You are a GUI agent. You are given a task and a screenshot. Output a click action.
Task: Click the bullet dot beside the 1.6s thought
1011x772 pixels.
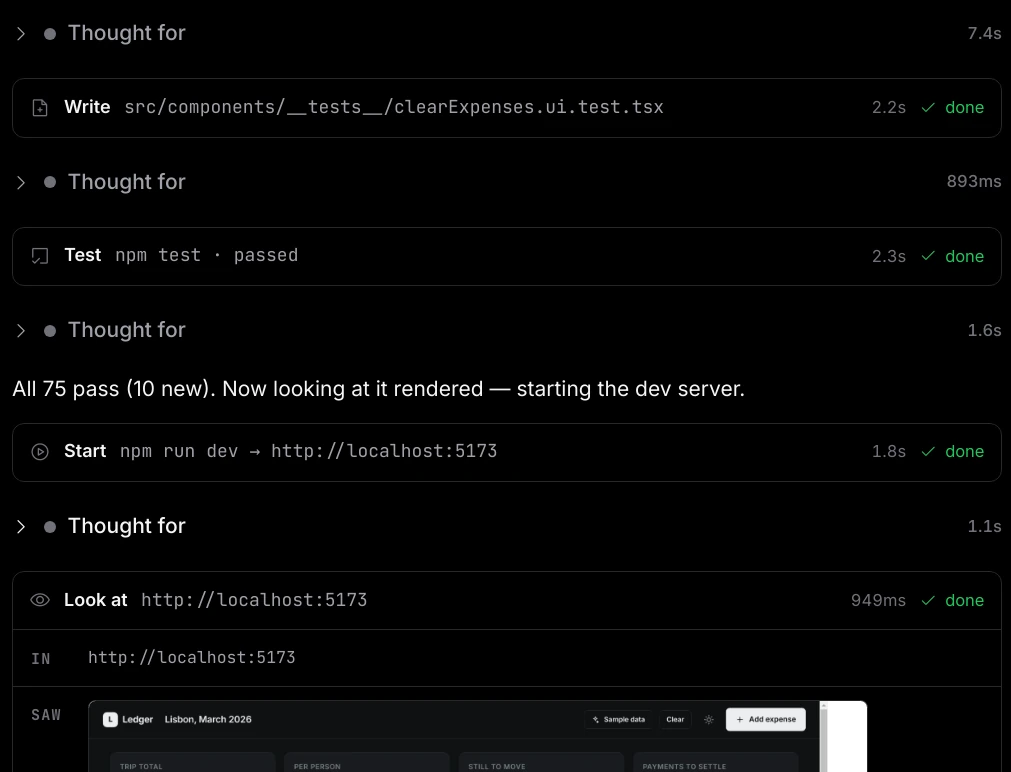click(50, 331)
